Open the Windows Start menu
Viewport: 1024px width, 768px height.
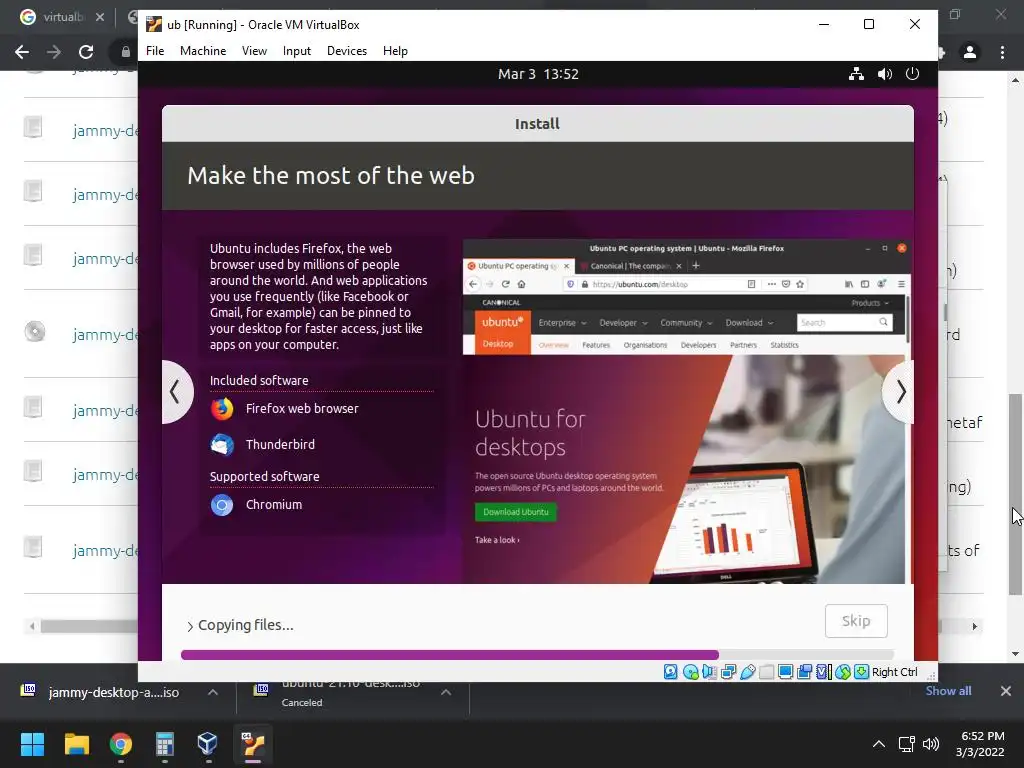point(32,744)
